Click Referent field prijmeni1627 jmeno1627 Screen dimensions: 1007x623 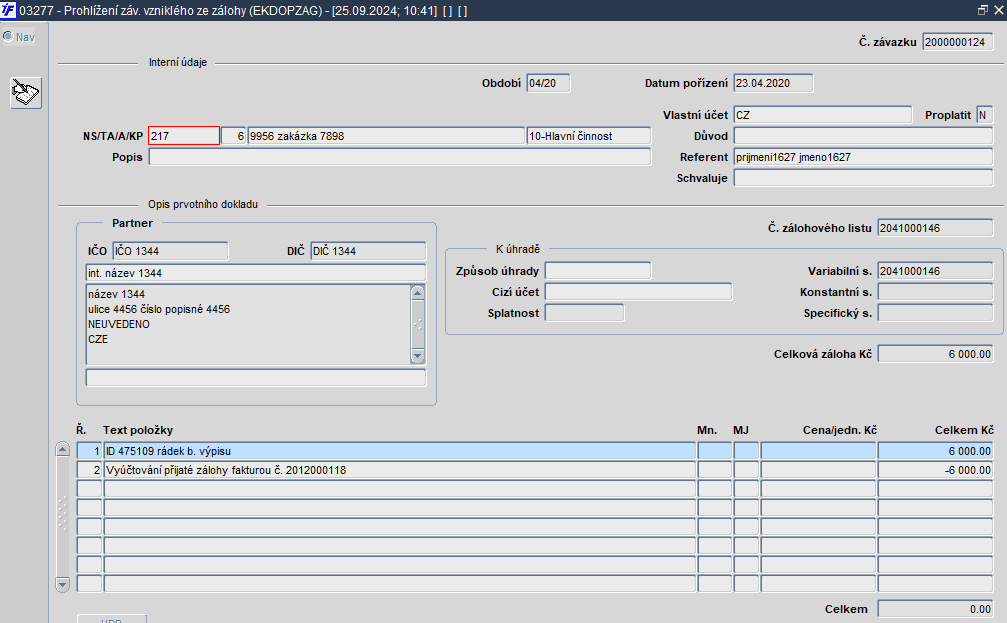(863, 157)
